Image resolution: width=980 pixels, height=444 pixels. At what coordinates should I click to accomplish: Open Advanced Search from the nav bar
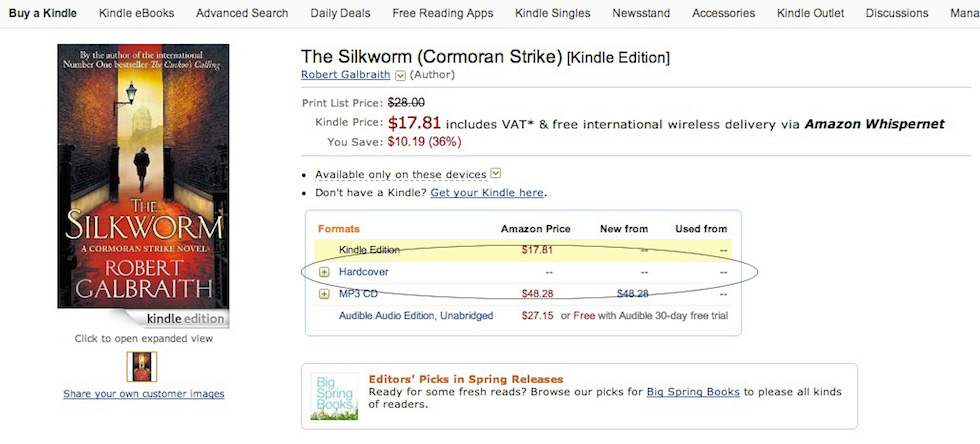[x=242, y=13]
